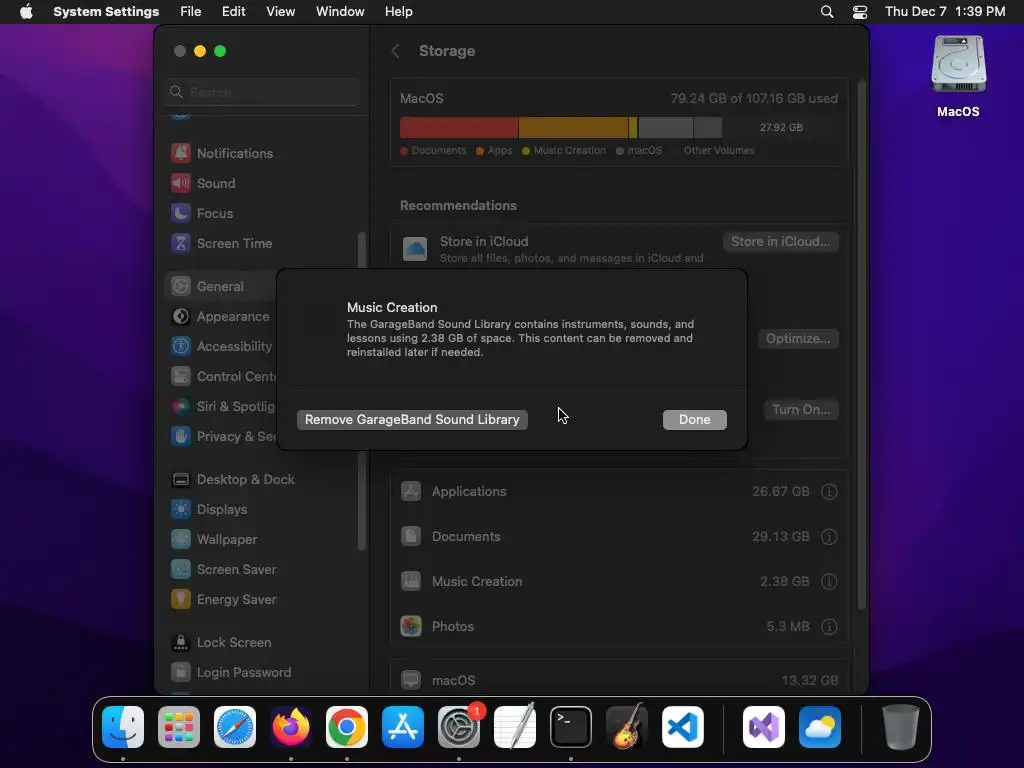Launch GarageBand from the Dock
1024x768 pixels.
point(627,727)
